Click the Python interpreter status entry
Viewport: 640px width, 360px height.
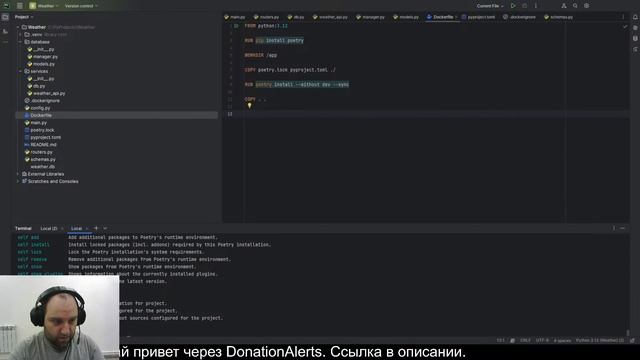600,340
